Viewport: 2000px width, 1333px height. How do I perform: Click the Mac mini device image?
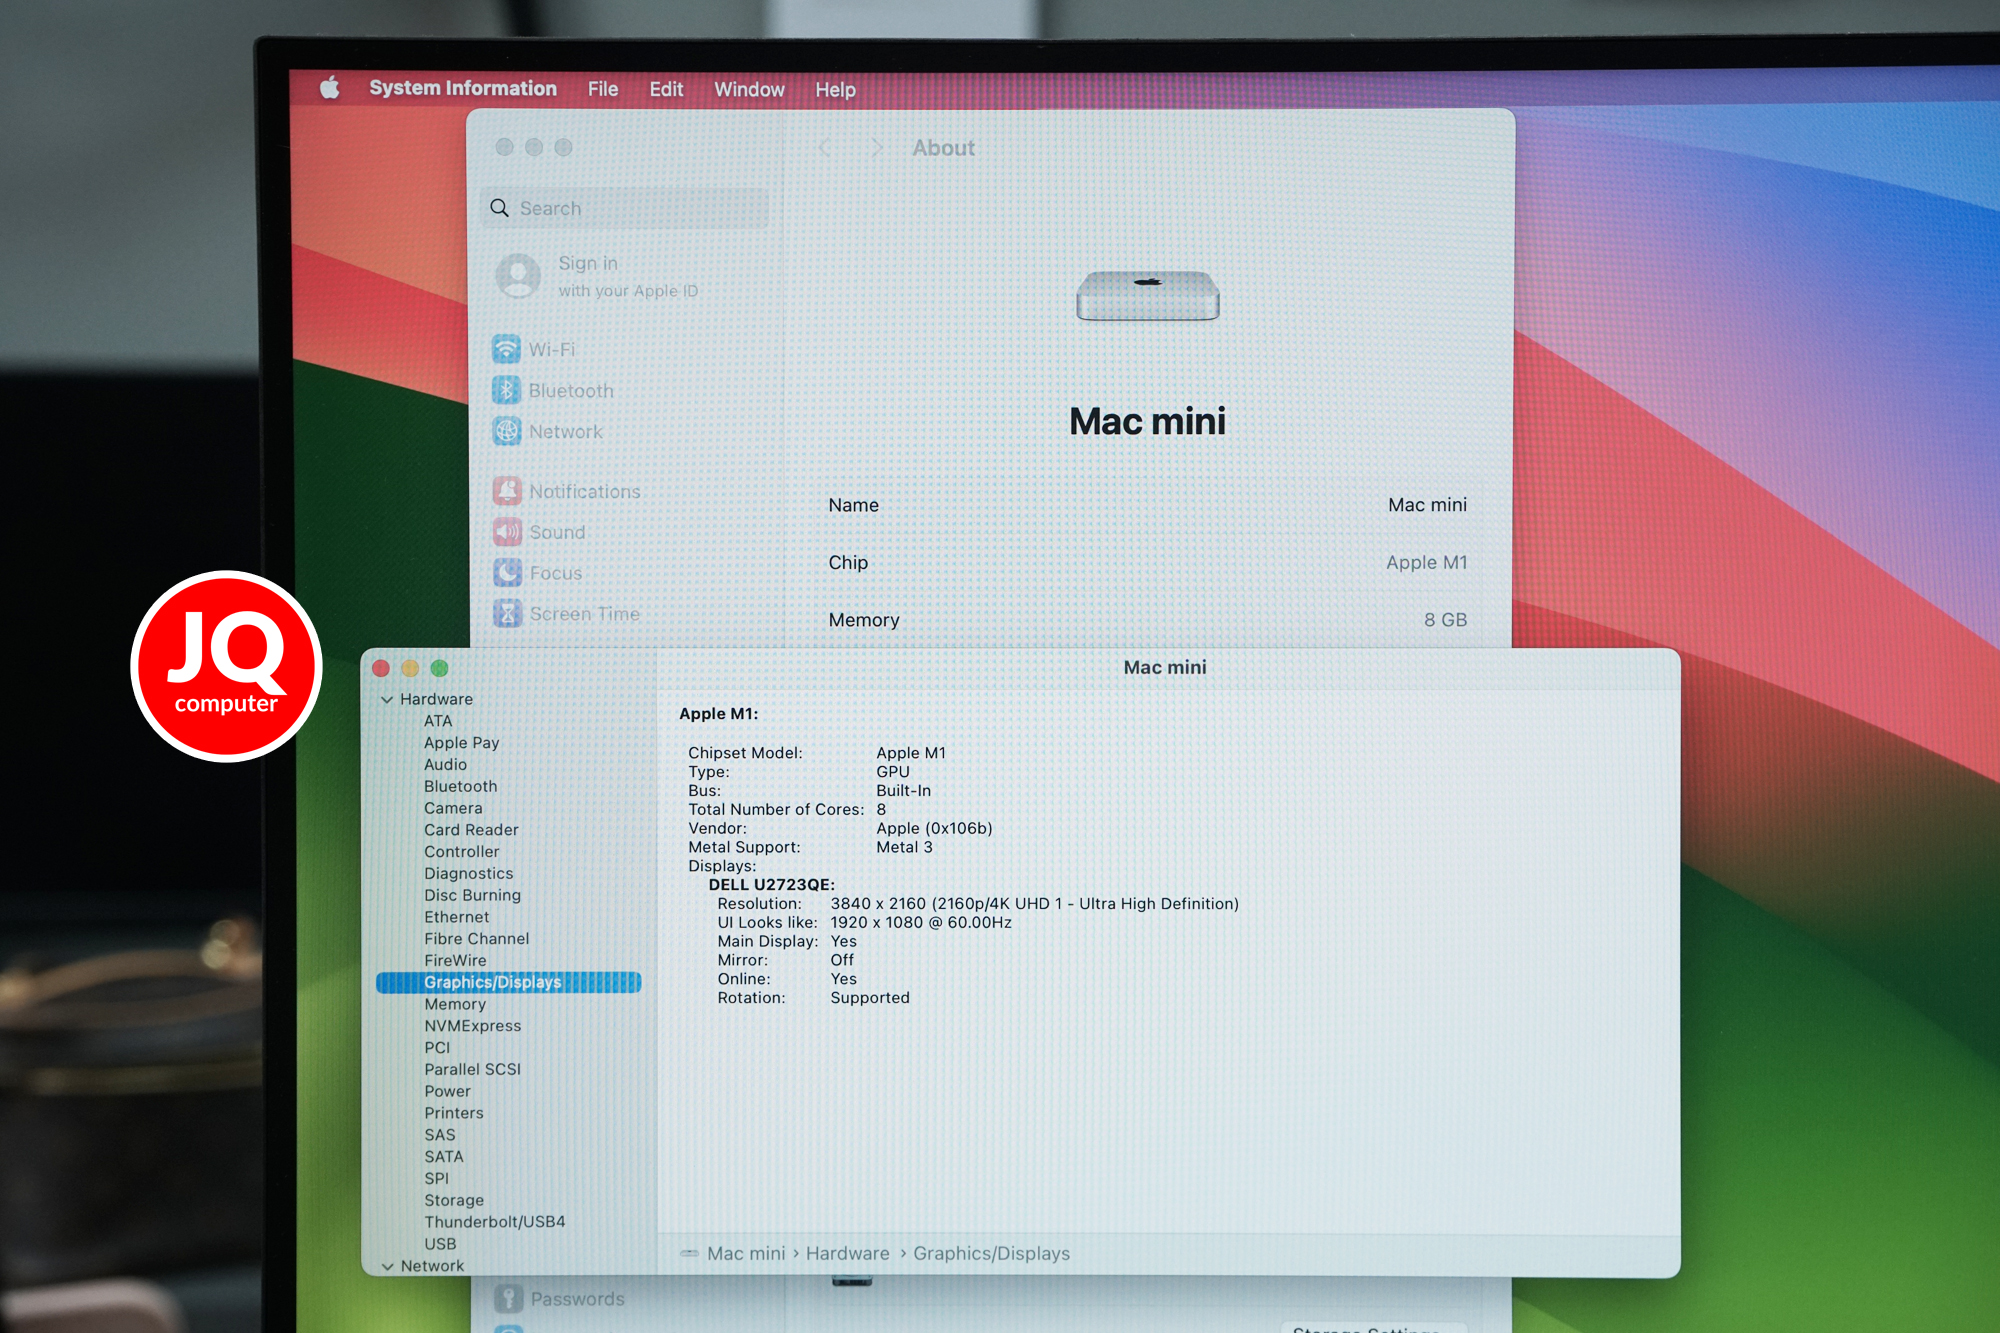pos(1147,296)
